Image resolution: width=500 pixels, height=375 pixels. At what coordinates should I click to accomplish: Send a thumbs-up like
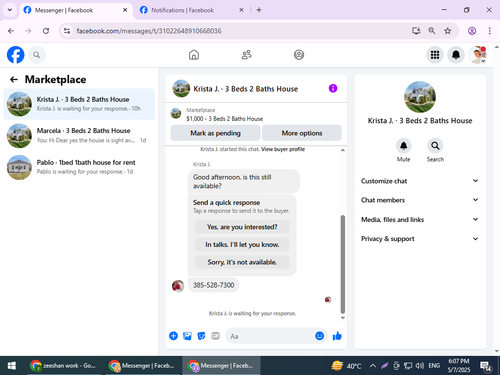click(337, 336)
